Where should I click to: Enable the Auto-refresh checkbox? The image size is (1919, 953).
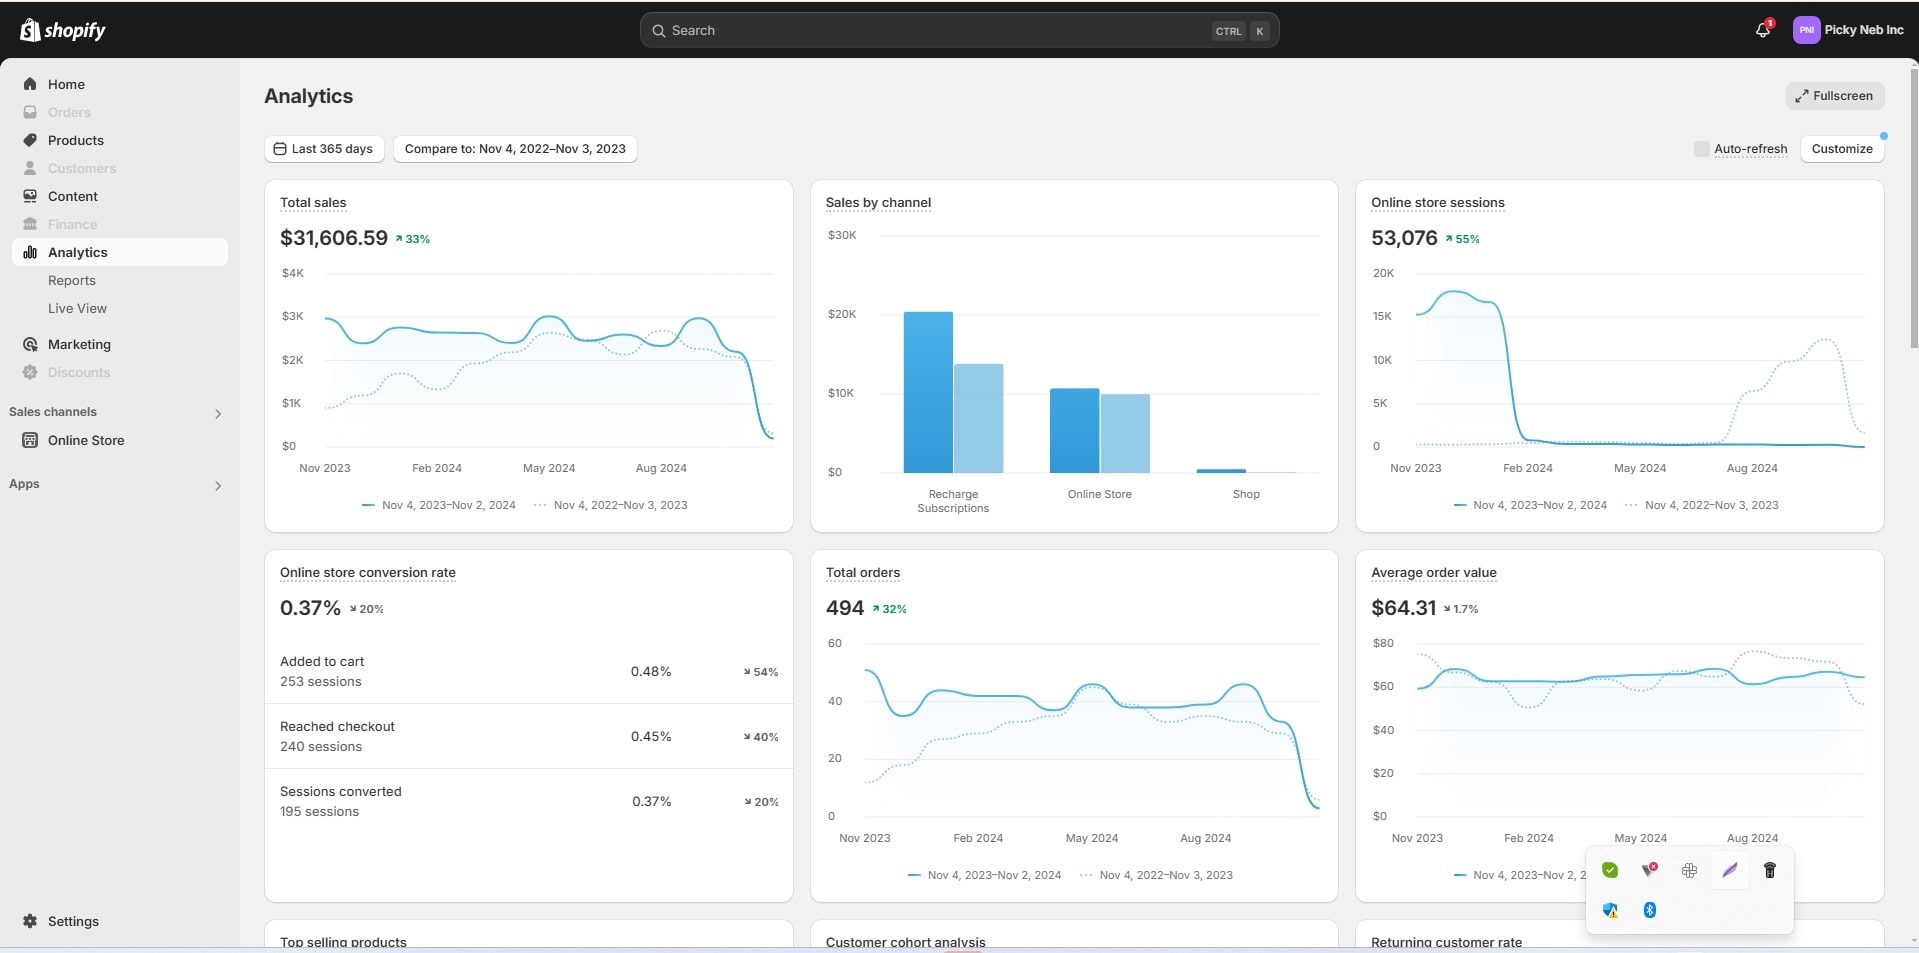(1701, 149)
